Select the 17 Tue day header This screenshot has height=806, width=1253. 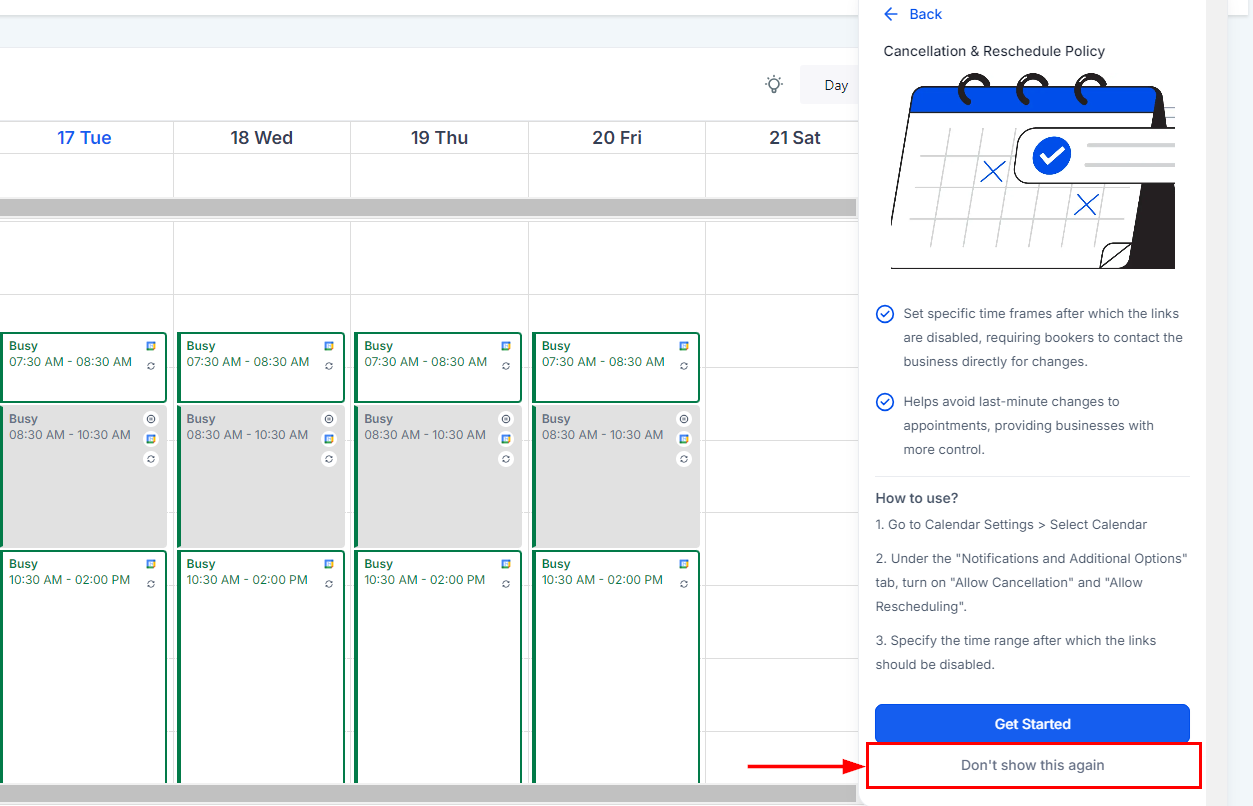click(84, 138)
